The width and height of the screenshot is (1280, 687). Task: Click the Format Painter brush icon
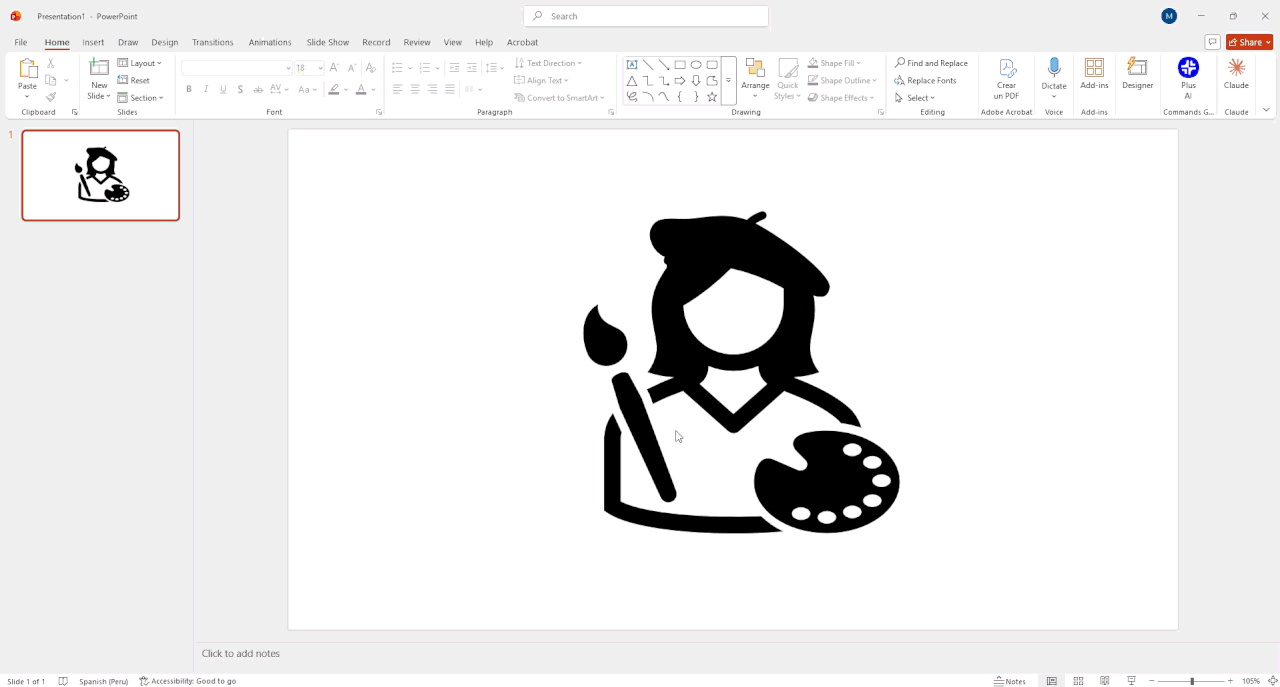coord(51,97)
